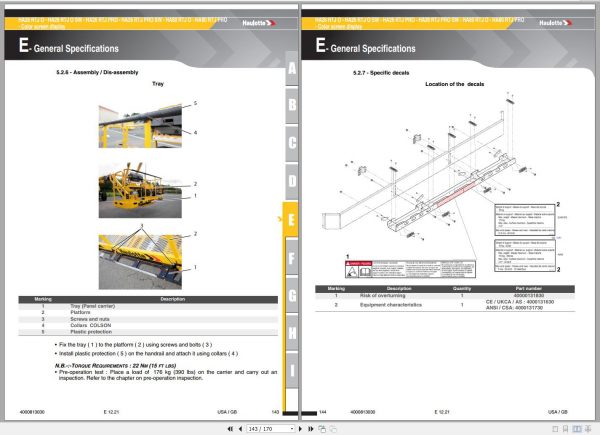Click 'Plastic protection' table row
600x435 pixels.
click(x=148, y=332)
